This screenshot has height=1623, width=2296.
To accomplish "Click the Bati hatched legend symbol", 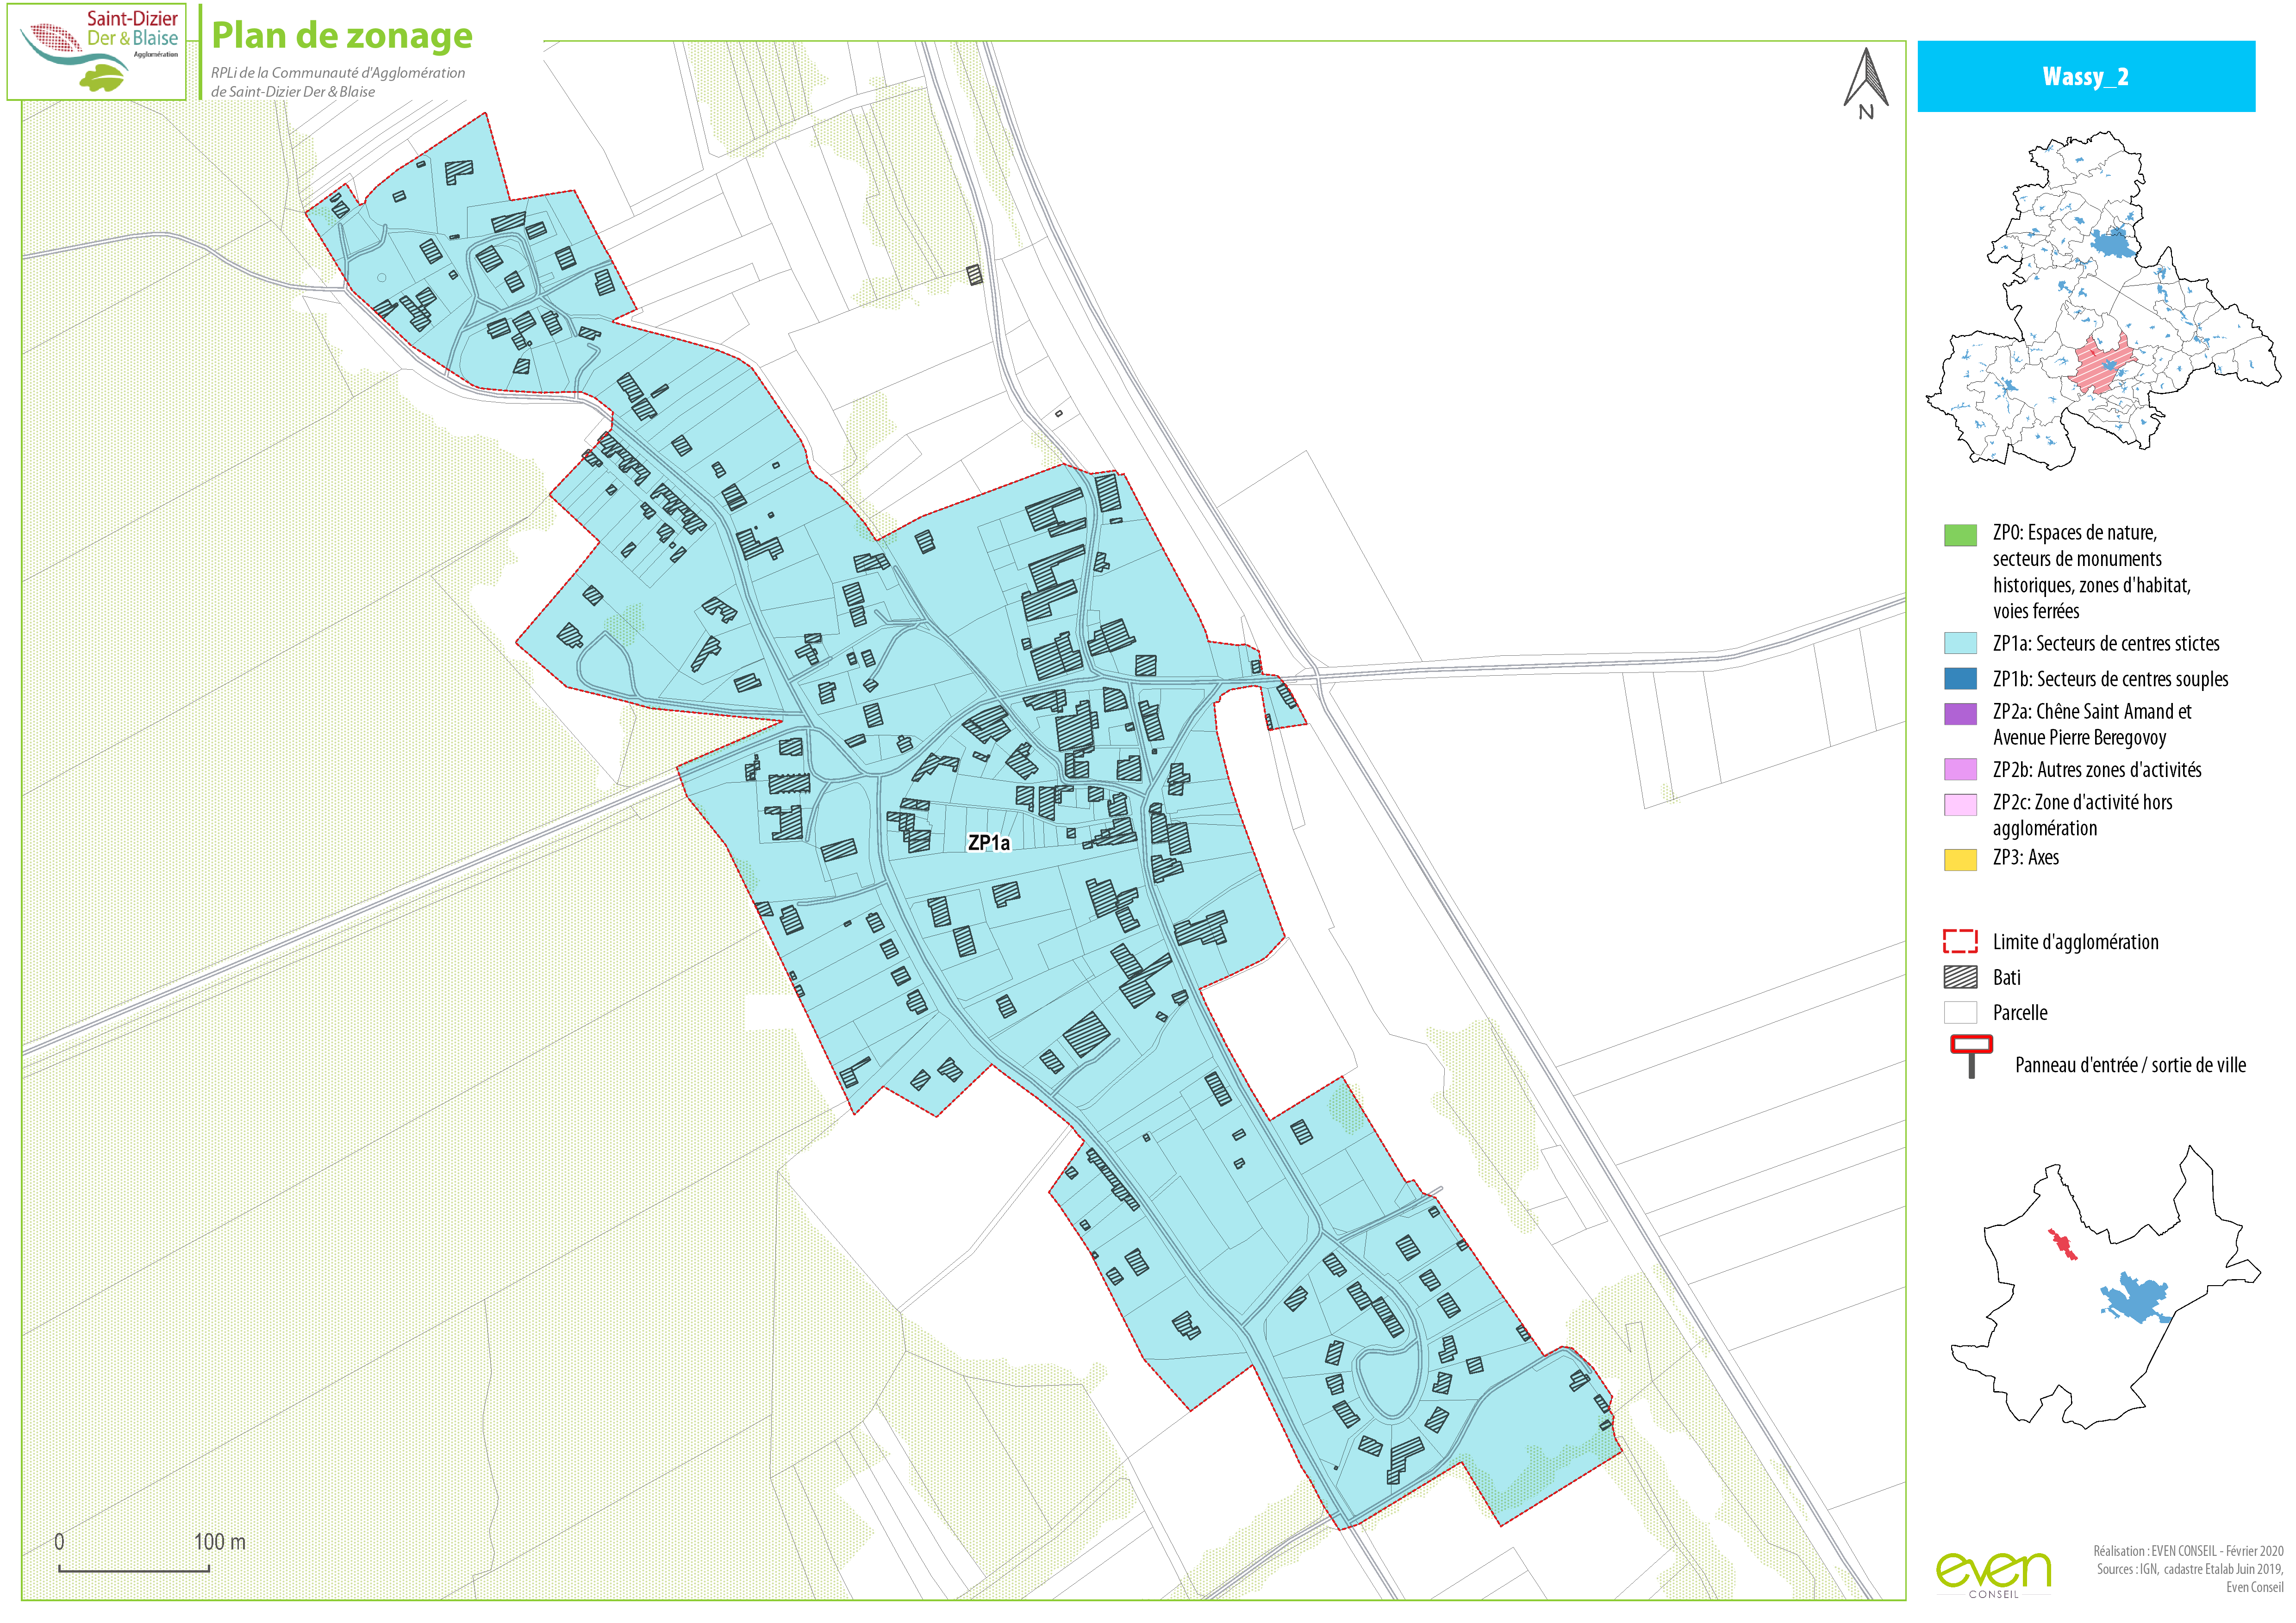I will pos(1960,978).
